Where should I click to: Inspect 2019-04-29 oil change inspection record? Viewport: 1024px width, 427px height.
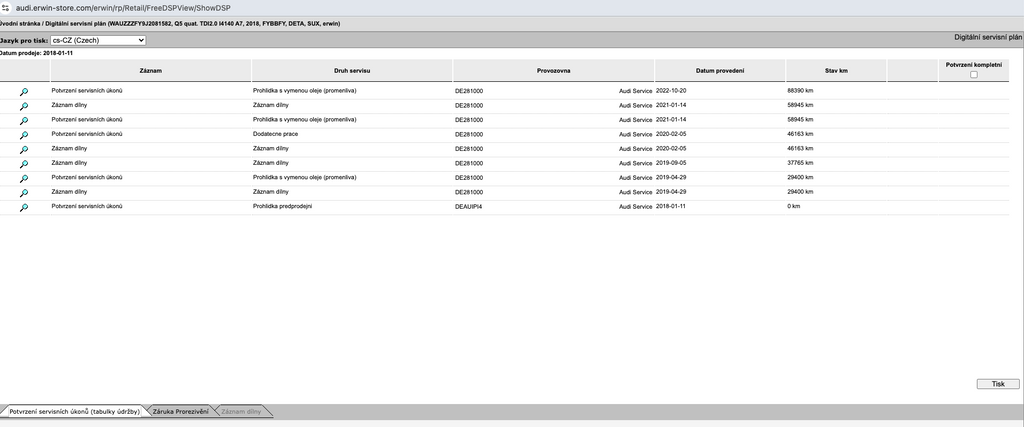point(23,178)
